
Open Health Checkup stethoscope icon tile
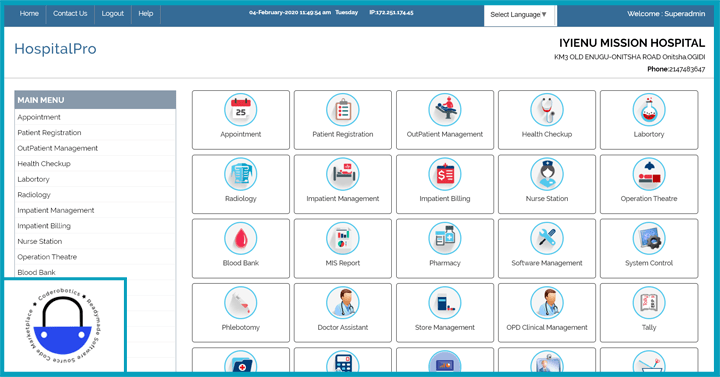click(x=546, y=120)
